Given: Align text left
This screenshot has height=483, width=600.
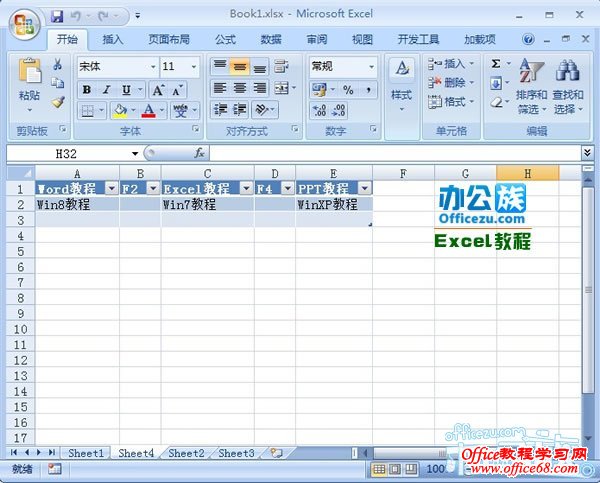Looking at the screenshot, I should 220,88.
